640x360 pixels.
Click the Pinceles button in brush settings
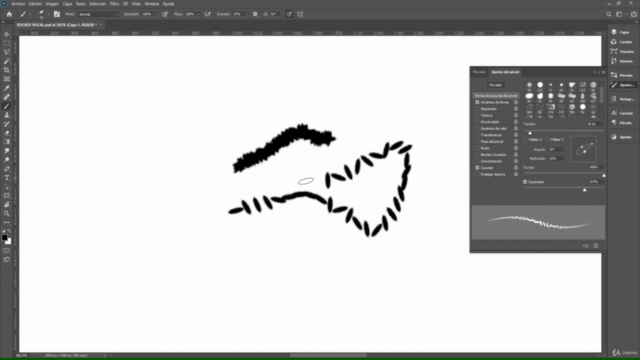(x=496, y=85)
